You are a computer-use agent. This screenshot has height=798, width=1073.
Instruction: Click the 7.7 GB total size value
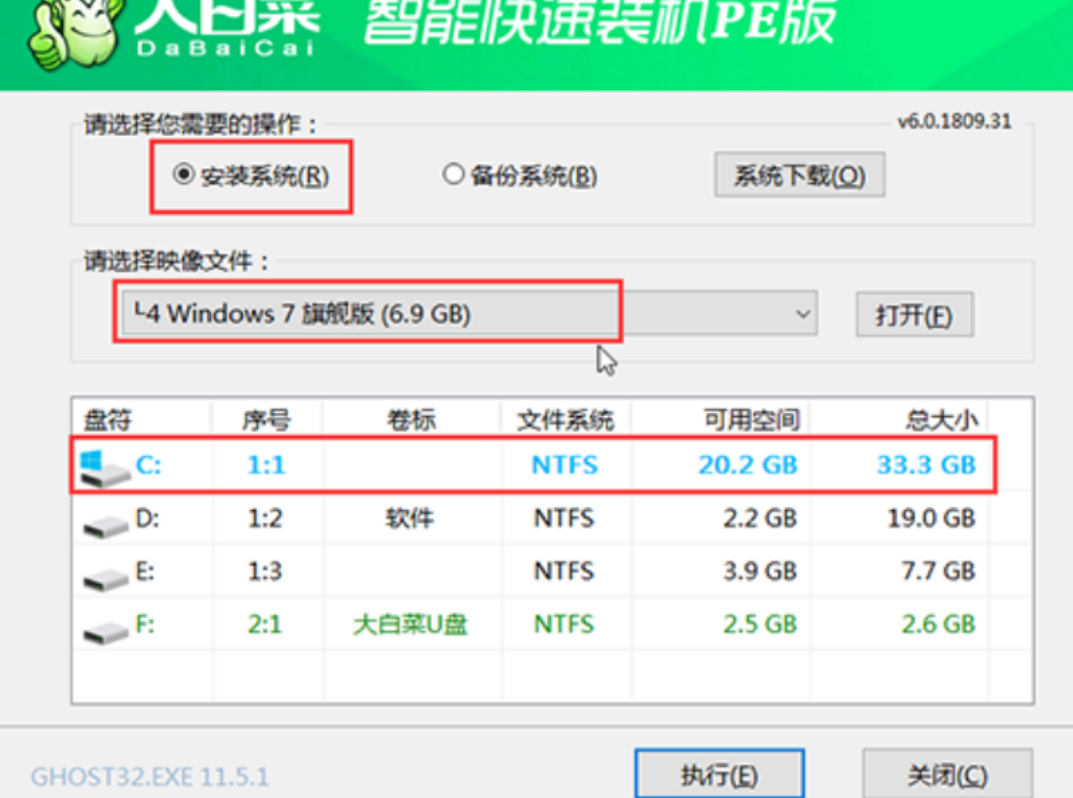click(938, 571)
